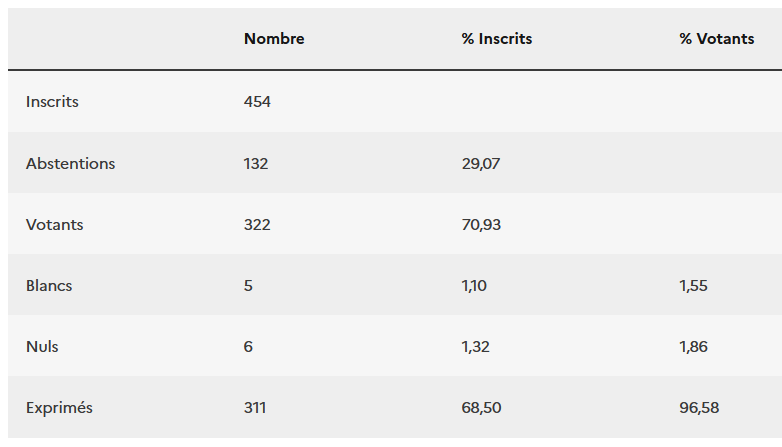The image size is (782, 447).
Task: Select the Exprimés row label
Action: [59, 408]
